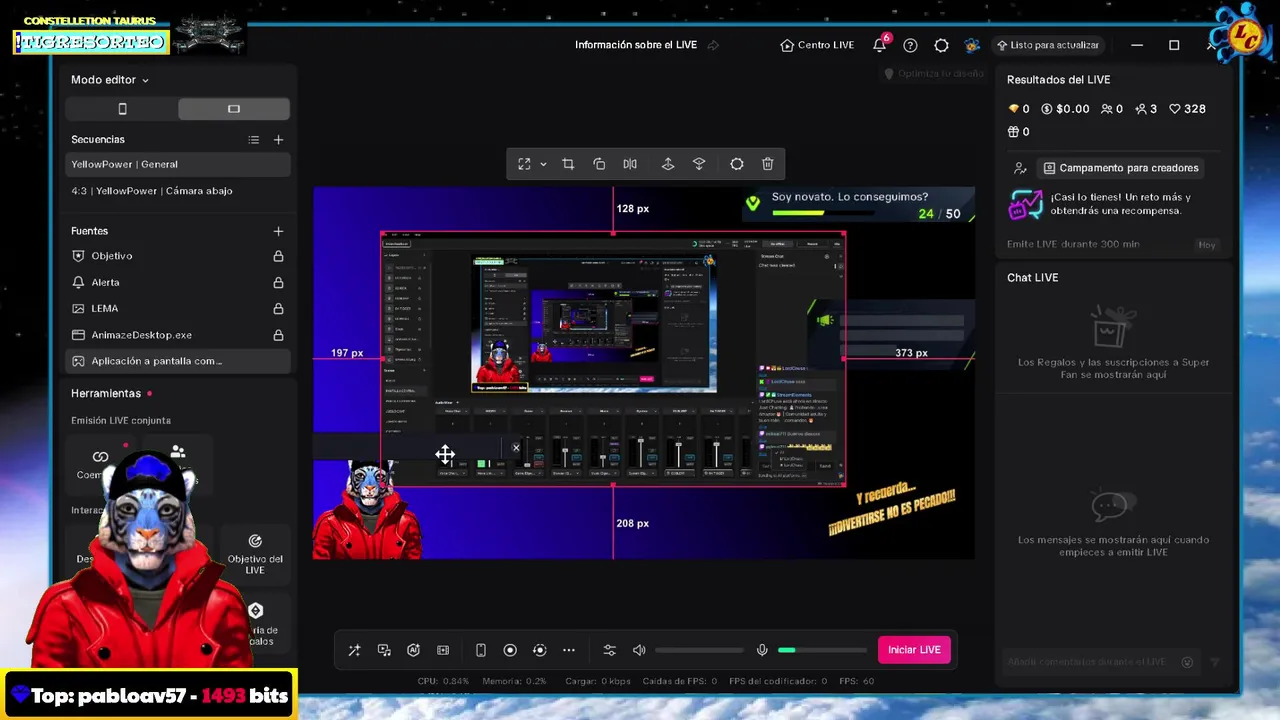Open Información sobre el LIVE
This screenshot has height=720, width=1280.
[636, 45]
